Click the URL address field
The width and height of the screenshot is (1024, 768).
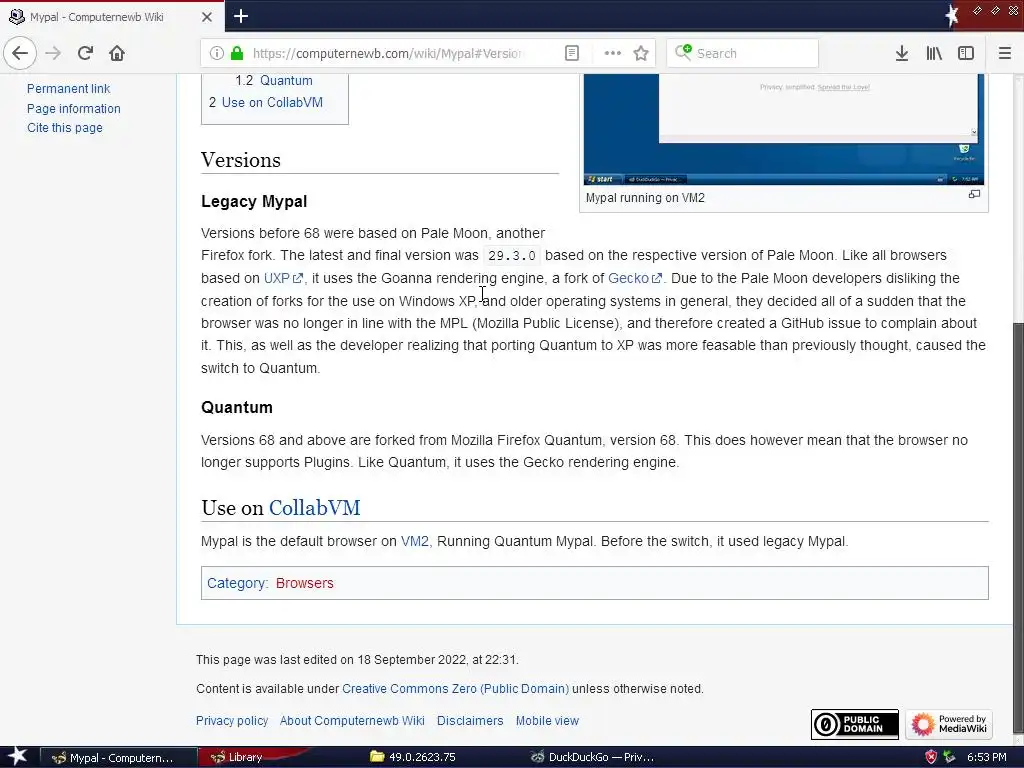pos(387,53)
